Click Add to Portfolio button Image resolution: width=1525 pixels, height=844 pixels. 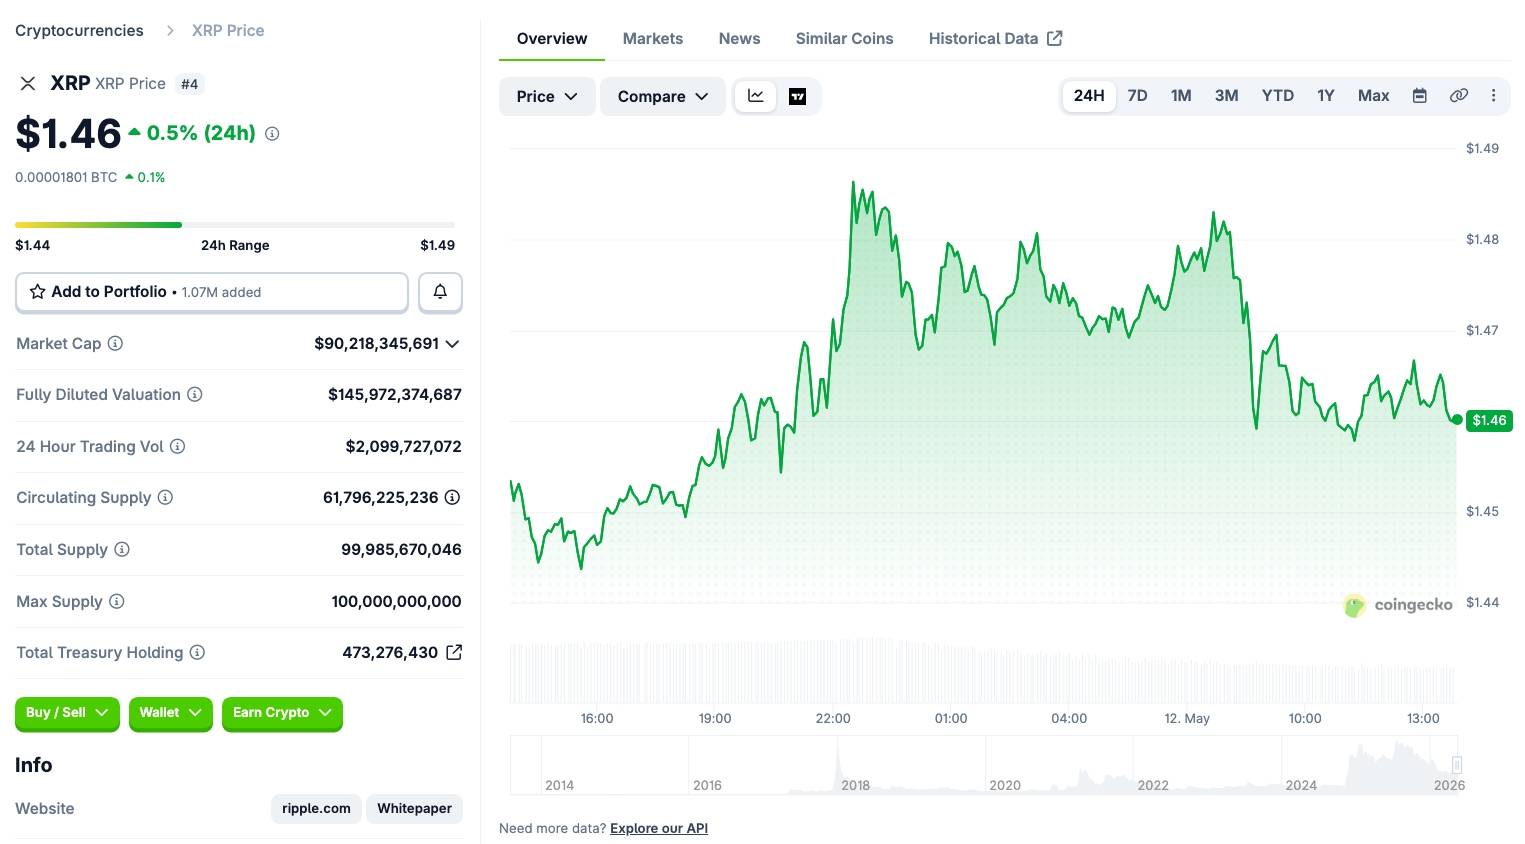click(x=212, y=292)
